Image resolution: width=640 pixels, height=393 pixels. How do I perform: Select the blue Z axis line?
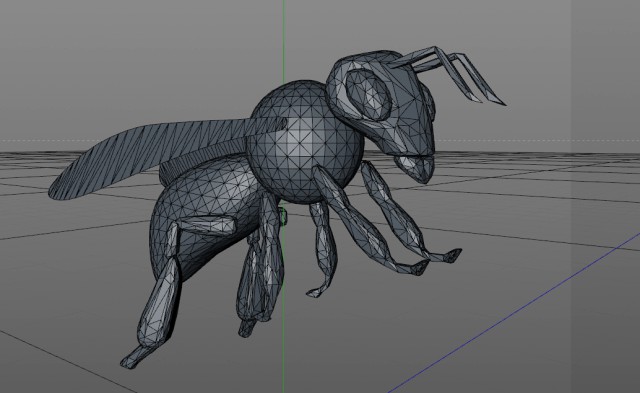(514, 312)
